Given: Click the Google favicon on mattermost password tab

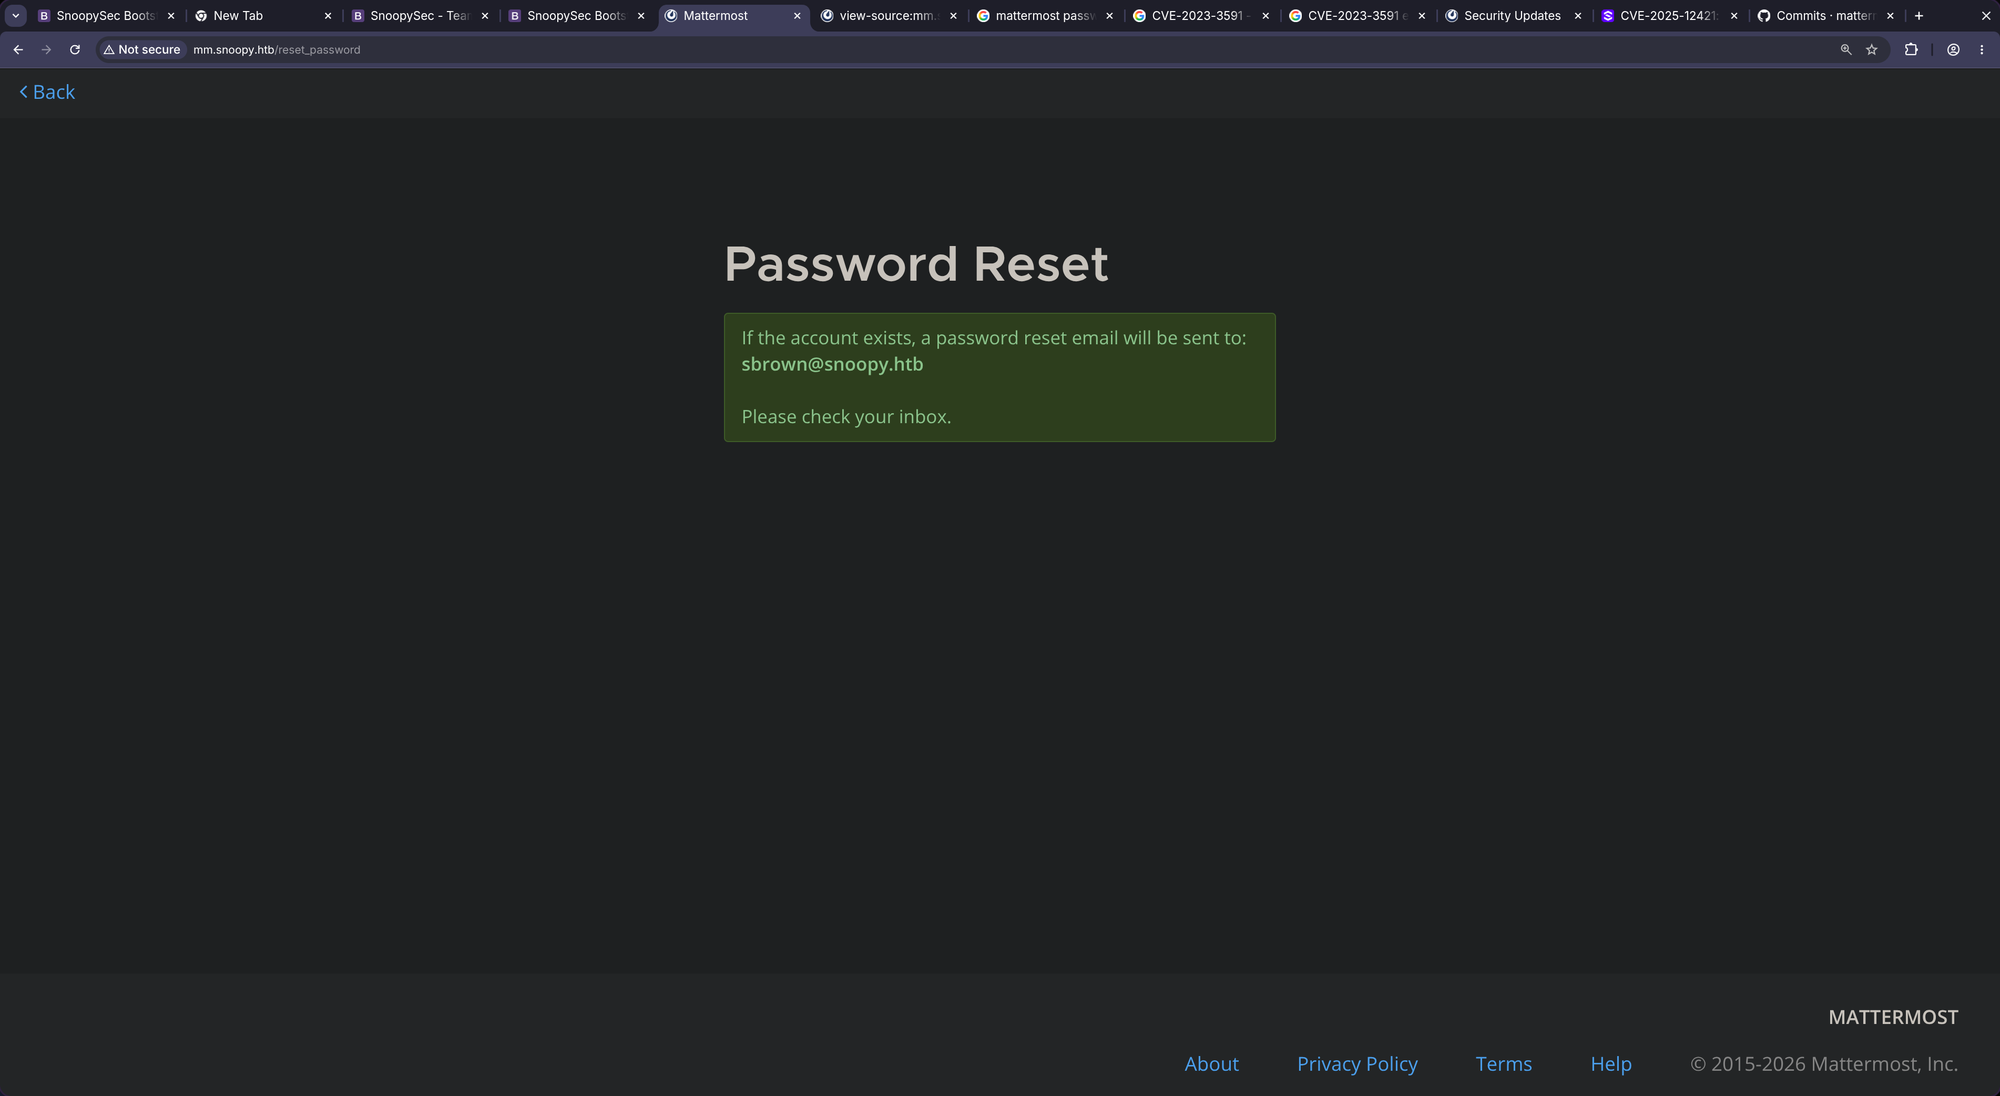Looking at the screenshot, I should coord(983,16).
